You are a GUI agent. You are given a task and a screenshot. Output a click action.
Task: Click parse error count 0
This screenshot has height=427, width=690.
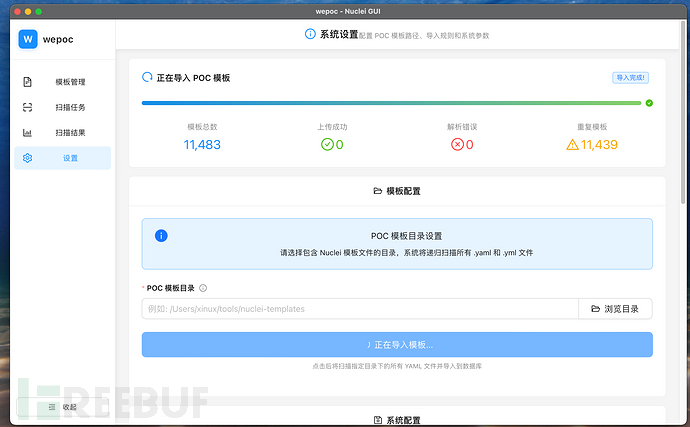(x=470, y=144)
